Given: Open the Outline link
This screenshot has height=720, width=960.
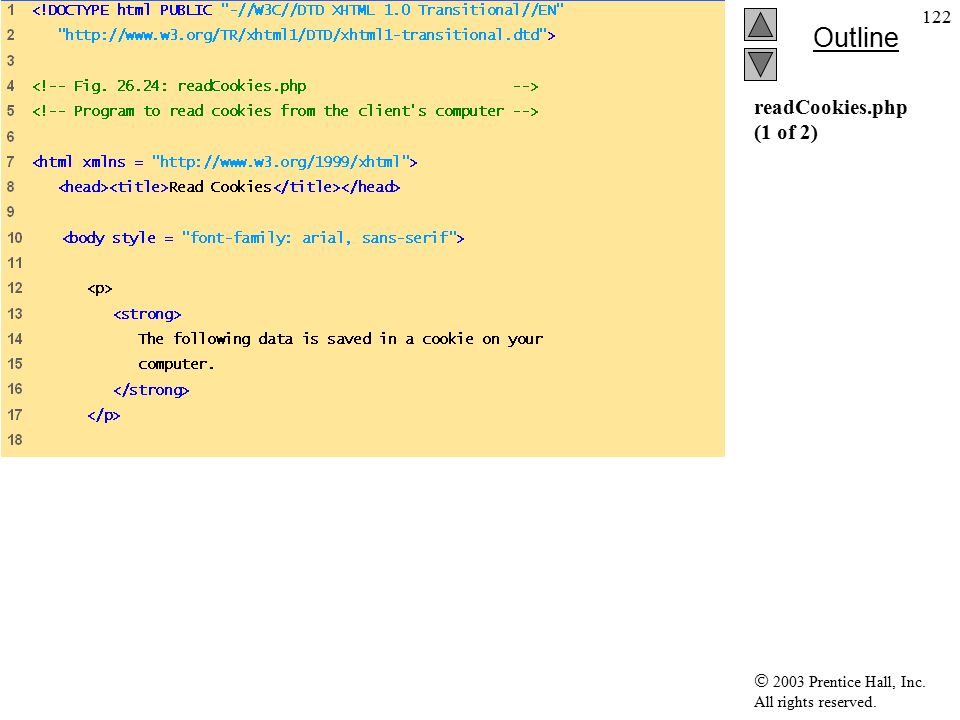Looking at the screenshot, I should pos(855,38).
